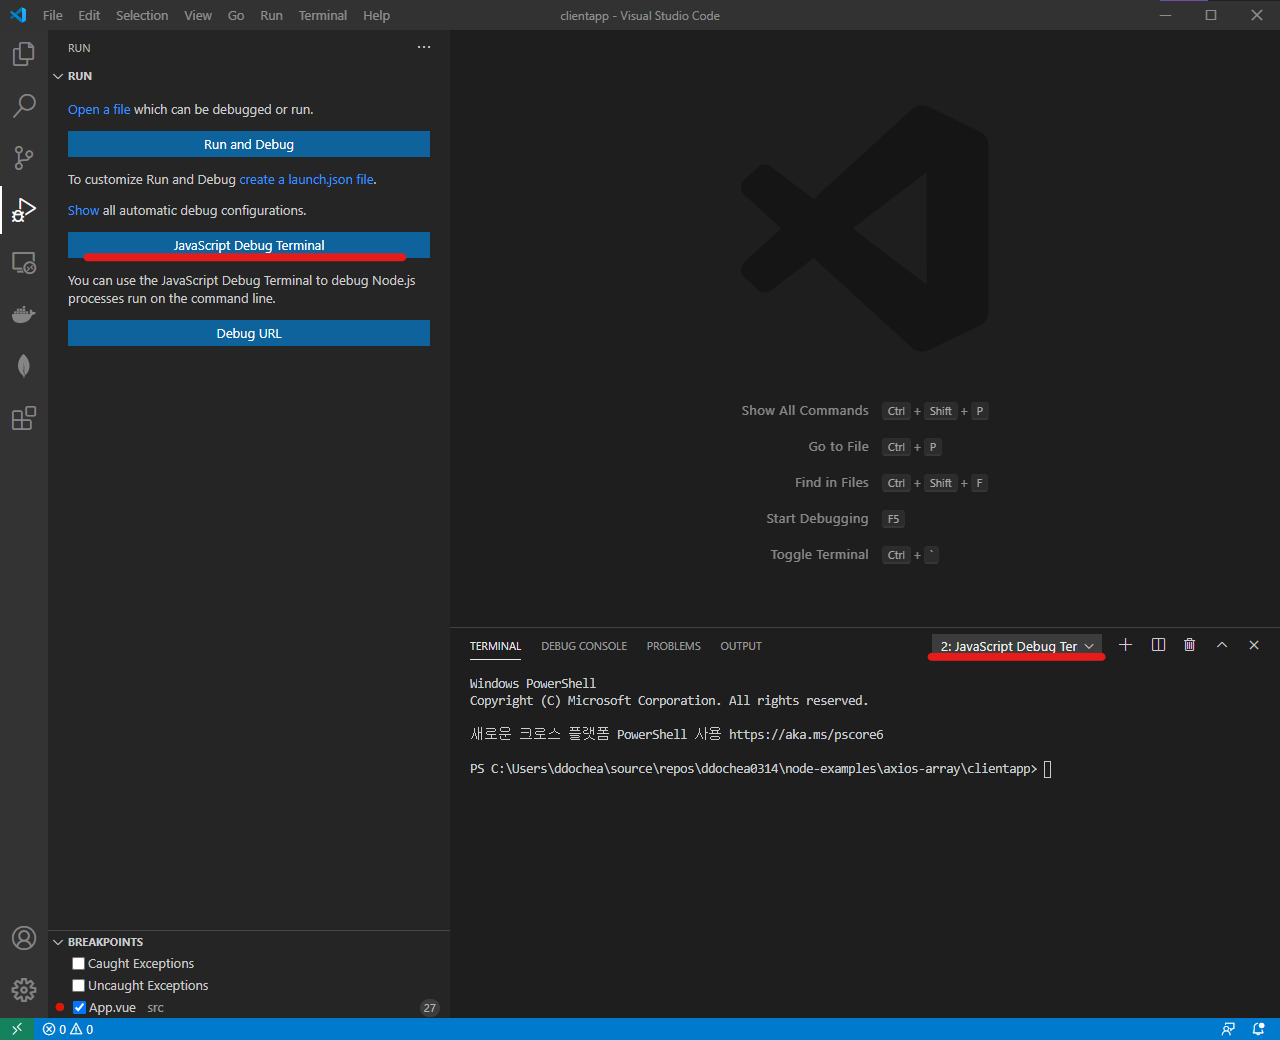The image size is (1280, 1040).
Task: Open notifications bell in status bar
Action: [1259, 1029]
